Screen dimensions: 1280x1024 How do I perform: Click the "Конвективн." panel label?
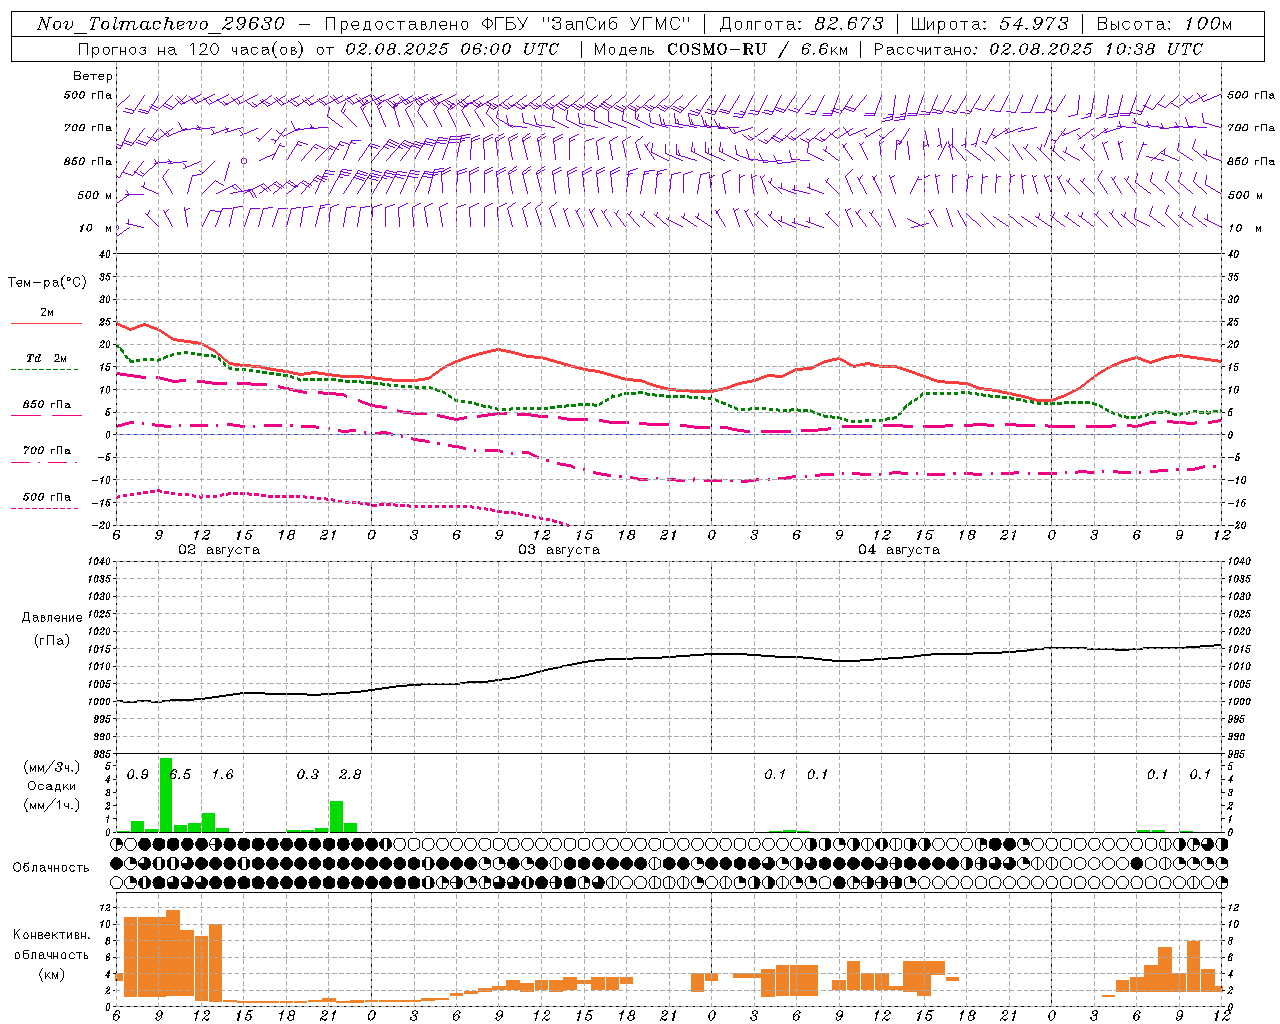51,934
